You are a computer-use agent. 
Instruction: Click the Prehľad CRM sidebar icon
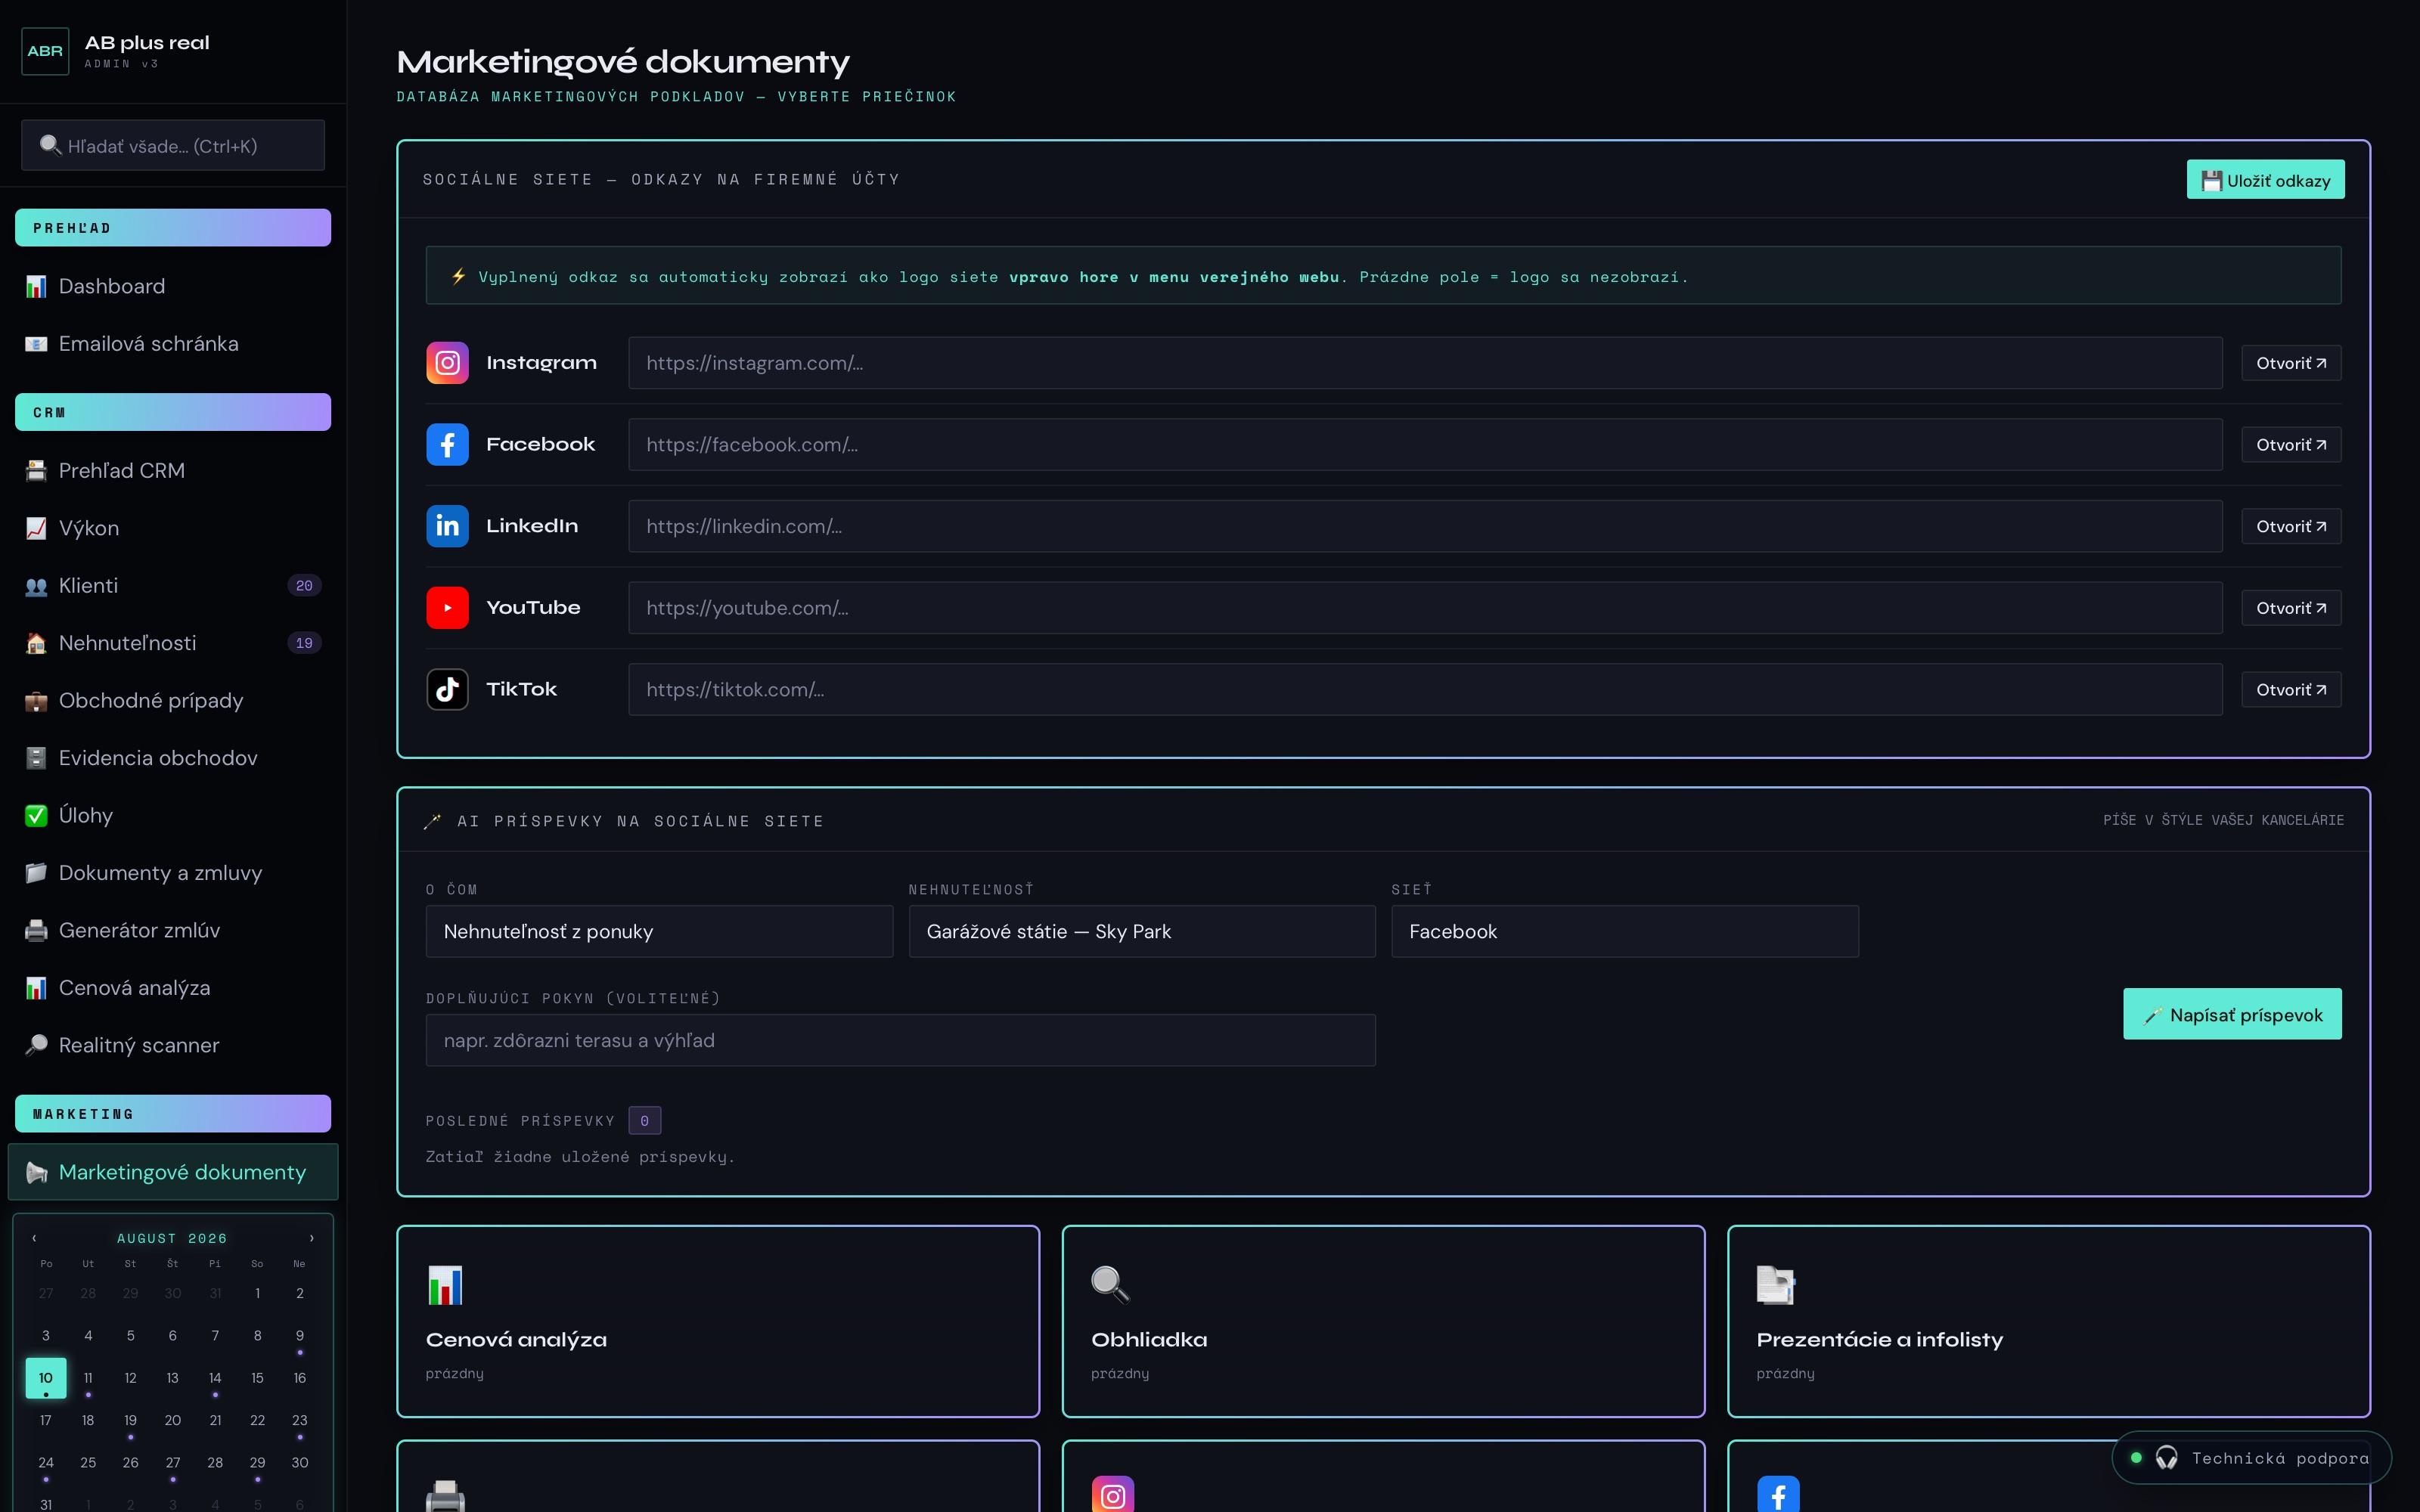pos(36,471)
